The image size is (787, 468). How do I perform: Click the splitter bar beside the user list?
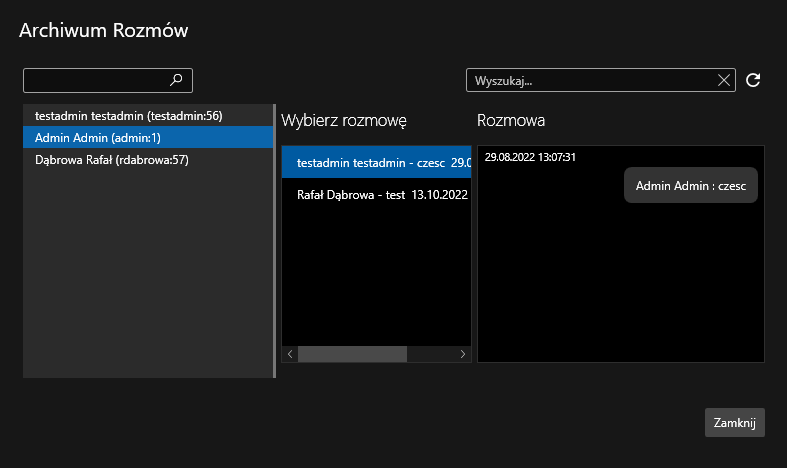coord(274,240)
